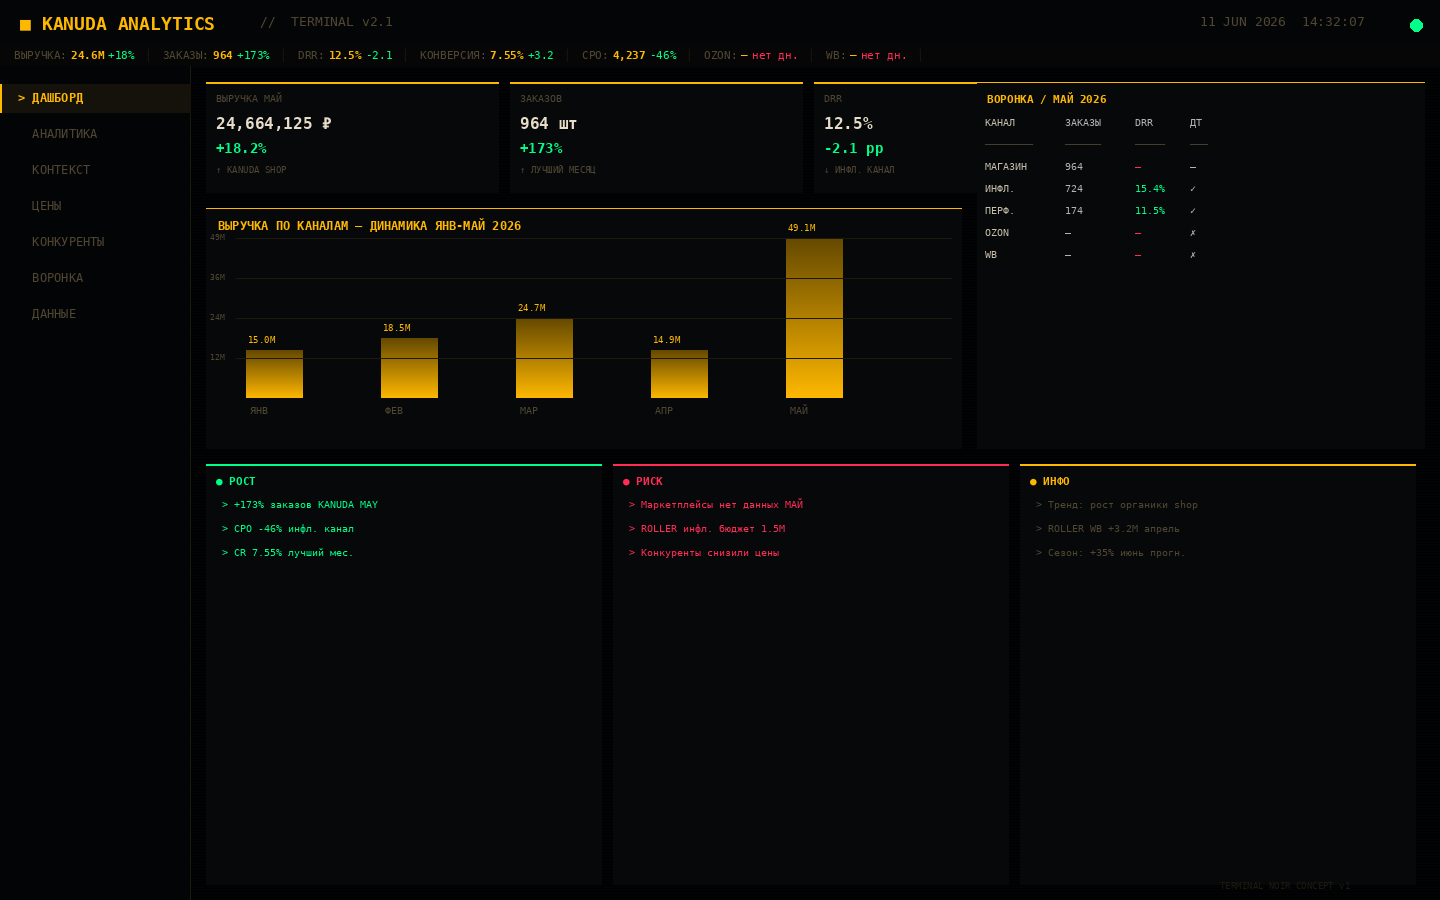The height and width of the screenshot is (900, 1440).
Task: Click the orange square Kanuda Analytics logo
Action: (25, 25)
